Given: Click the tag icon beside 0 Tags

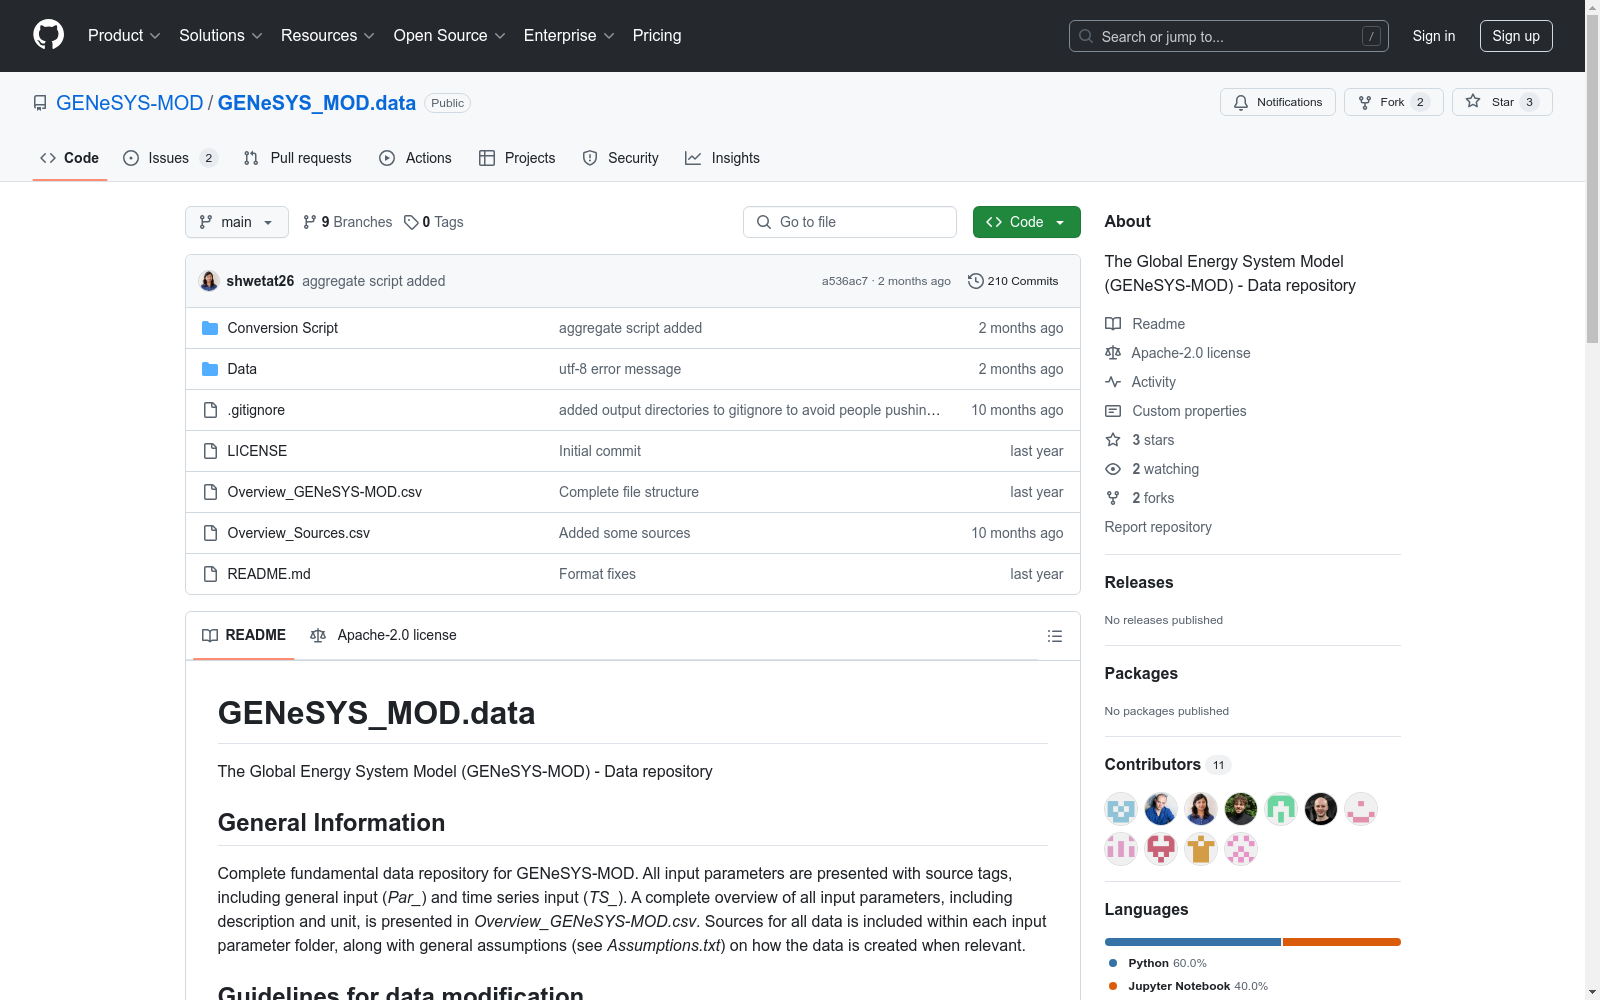Looking at the screenshot, I should [x=411, y=222].
